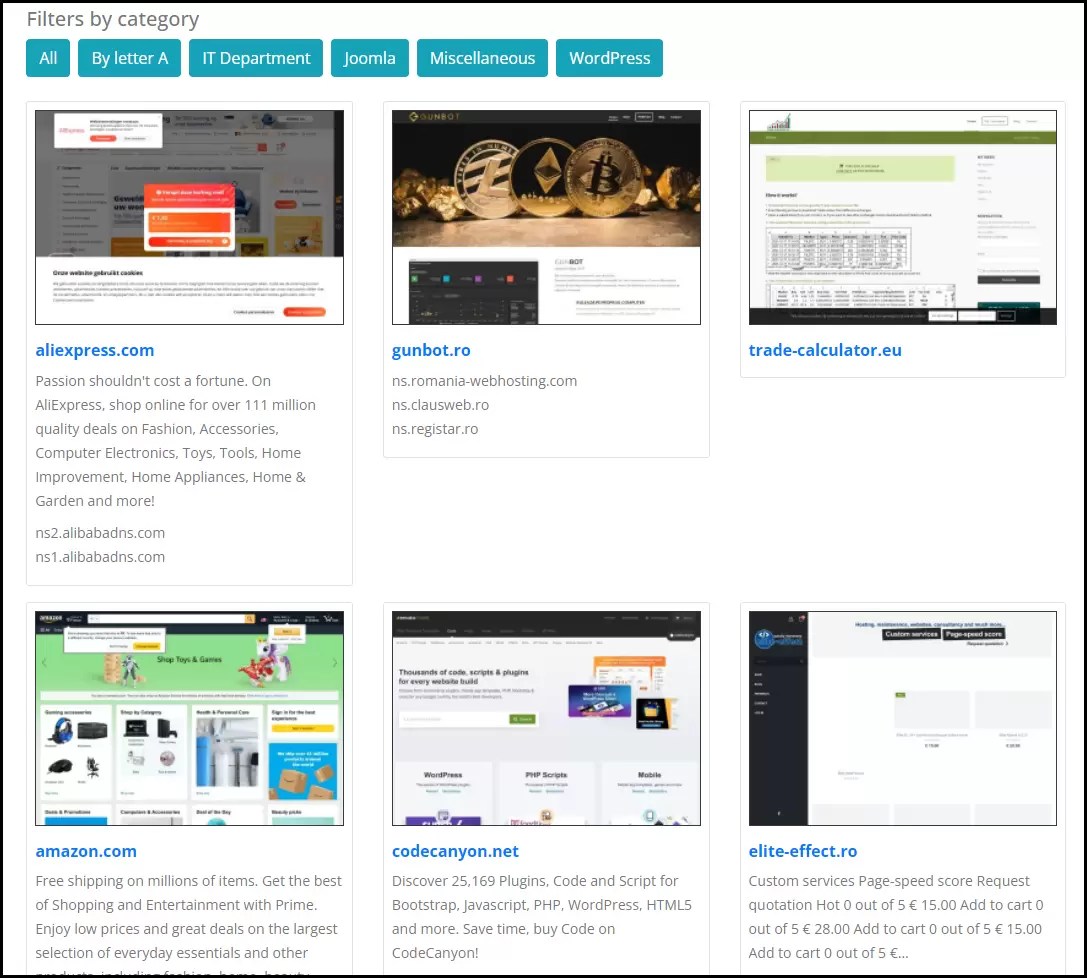Click the 'Custom services Page-speed score' description
The width and height of the screenshot is (1087, 978).
point(896,917)
